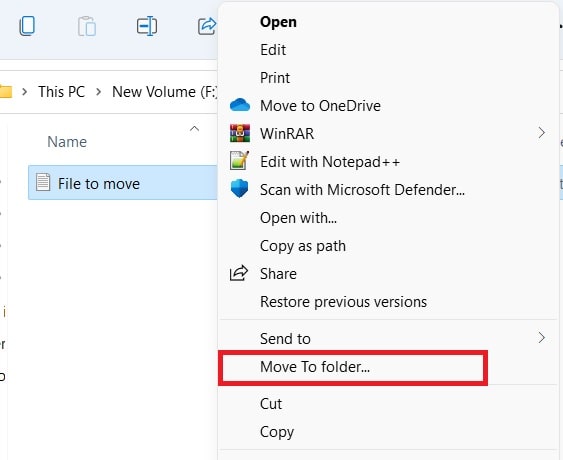Open the Send to submenu
This screenshot has width=563, height=460.
tap(387, 338)
